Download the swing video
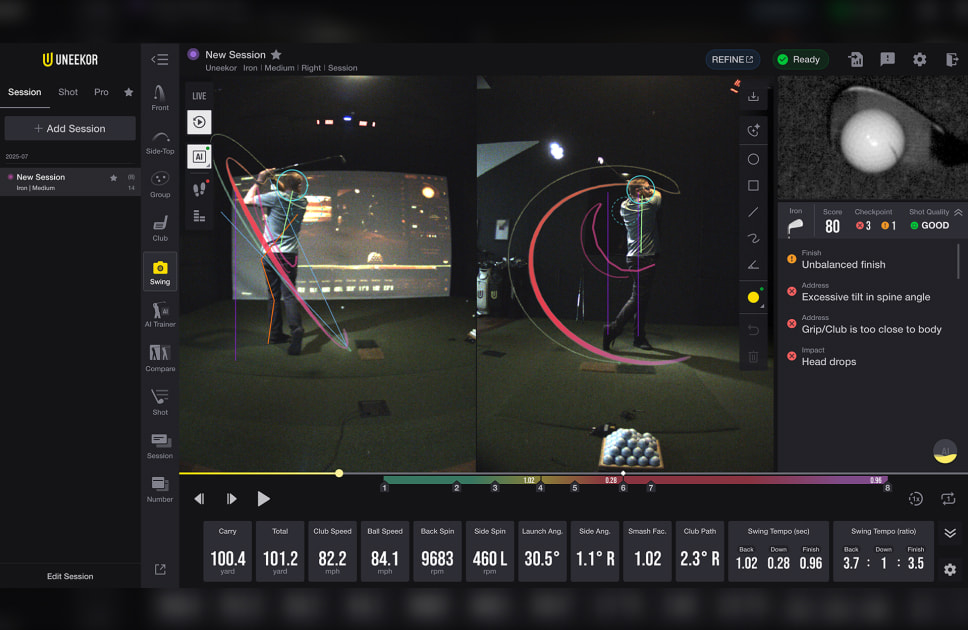 click(x=753, y=96)
